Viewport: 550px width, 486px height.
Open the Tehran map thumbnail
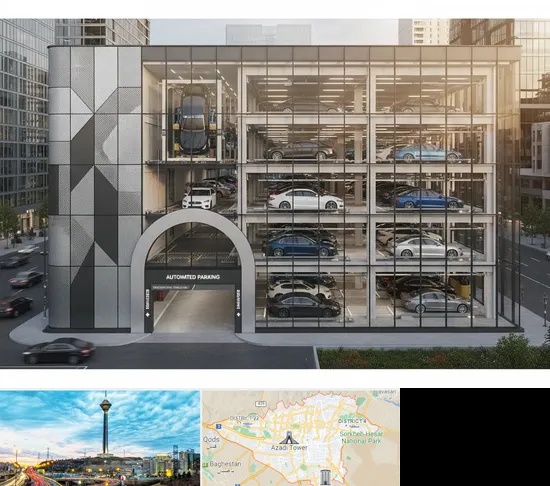pyautogui.click(x=301, y=438)
